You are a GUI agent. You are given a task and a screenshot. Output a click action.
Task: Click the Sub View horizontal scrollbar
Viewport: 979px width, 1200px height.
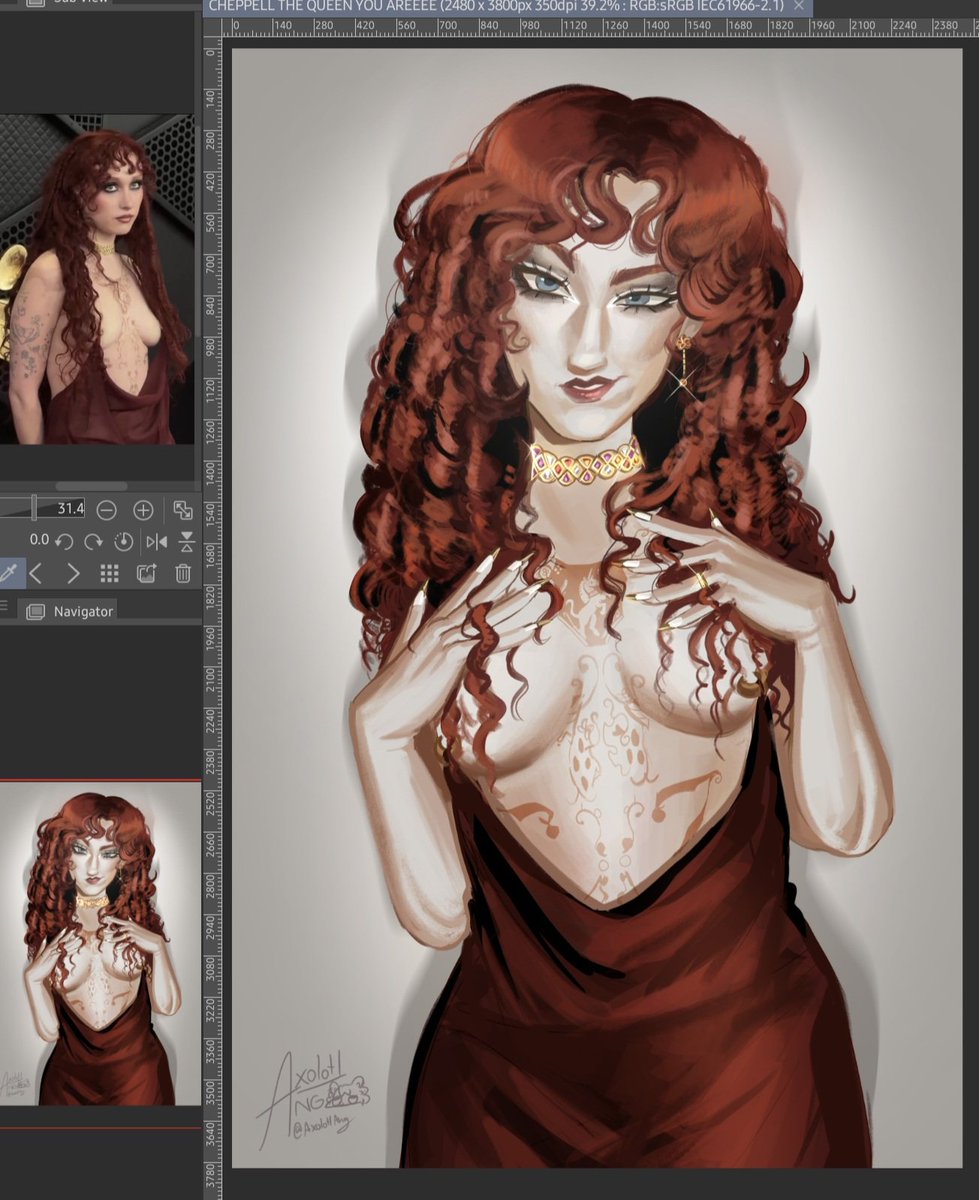90,486
